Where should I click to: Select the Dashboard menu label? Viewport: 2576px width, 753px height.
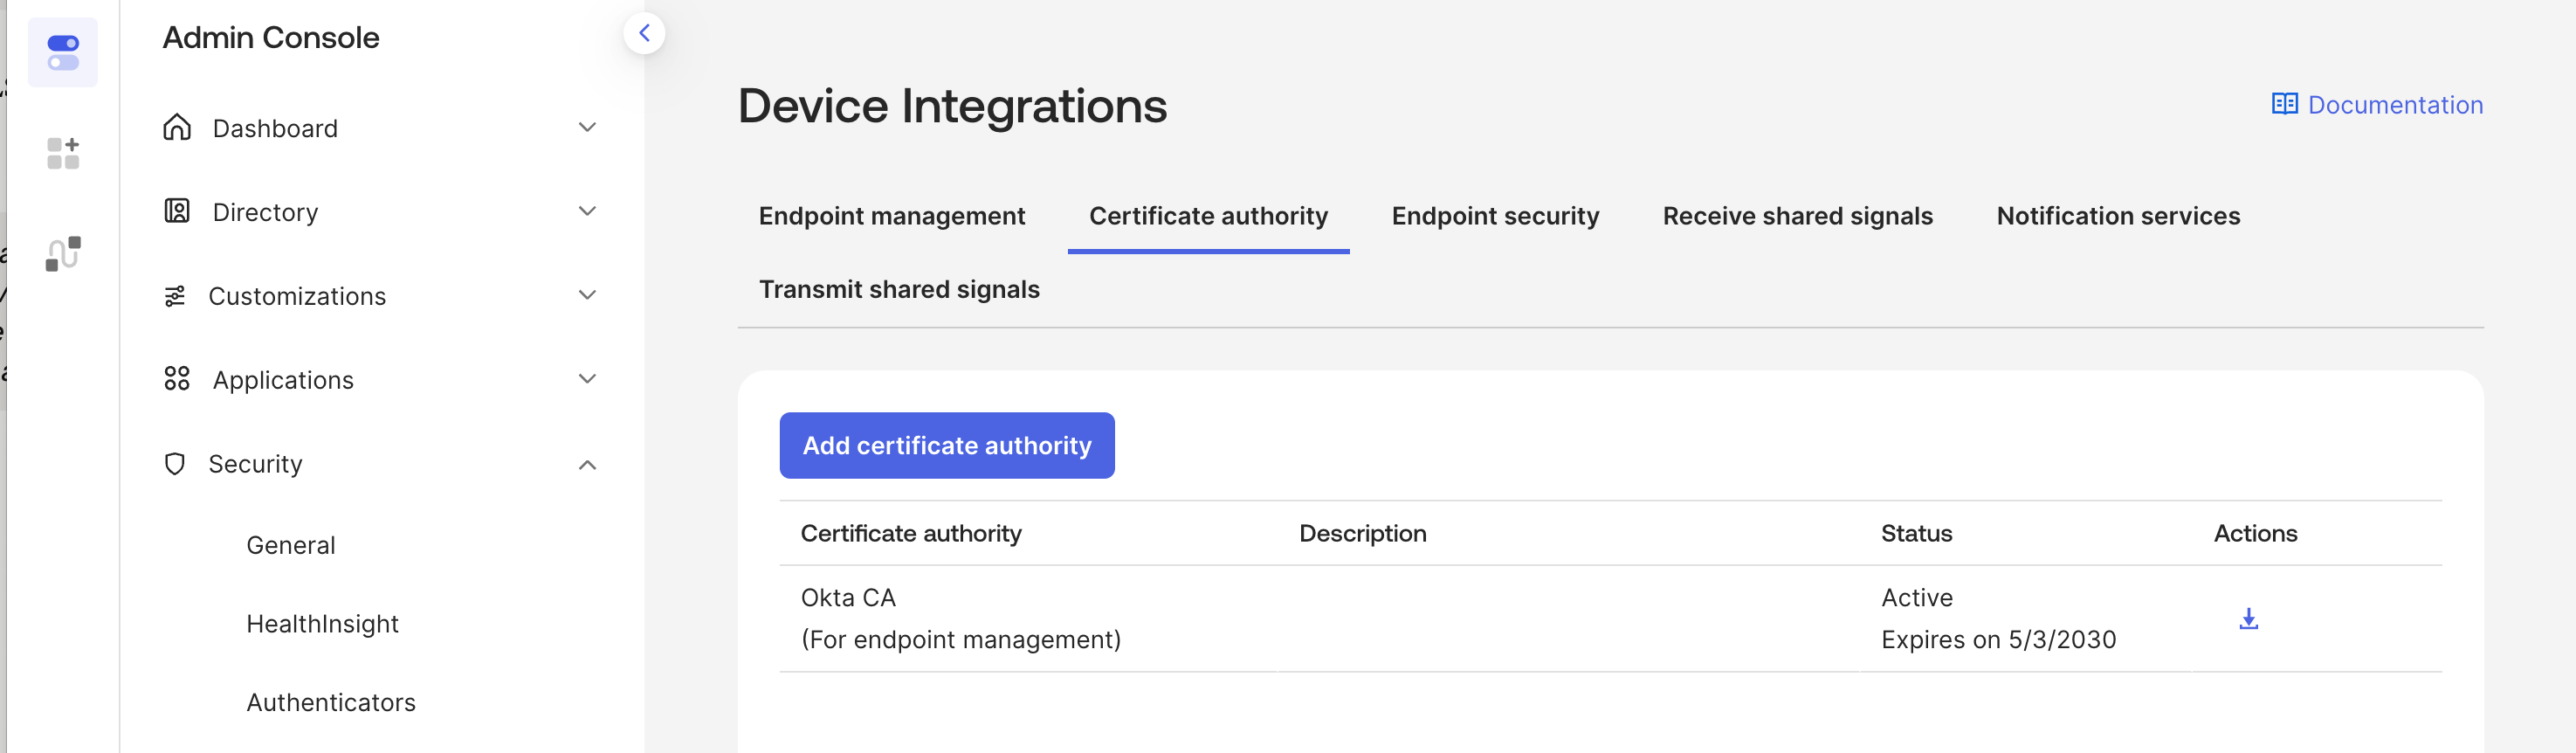coord(275,128)
